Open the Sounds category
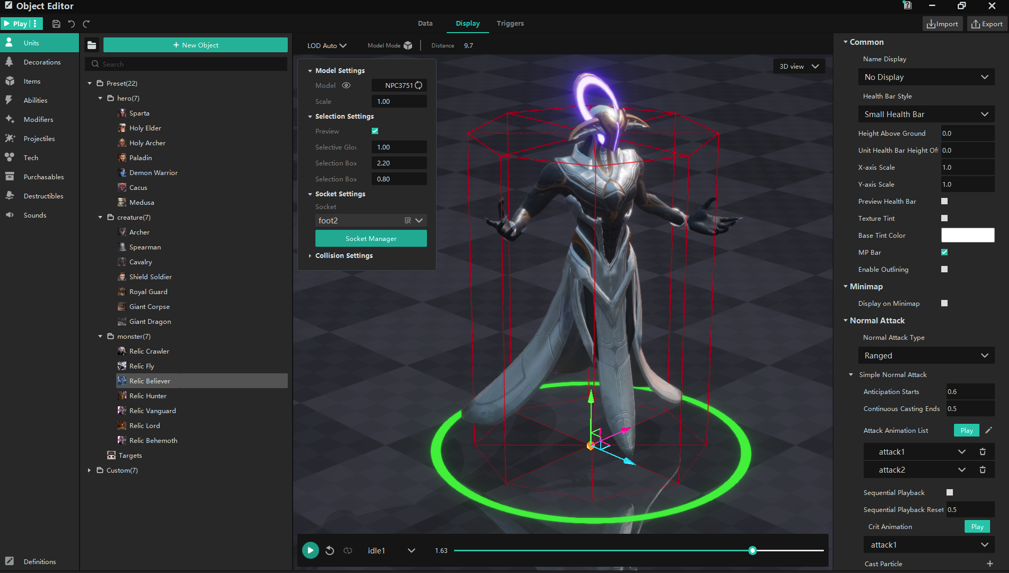This screenshot has height=573, width=1009. (x=39, y=215)
